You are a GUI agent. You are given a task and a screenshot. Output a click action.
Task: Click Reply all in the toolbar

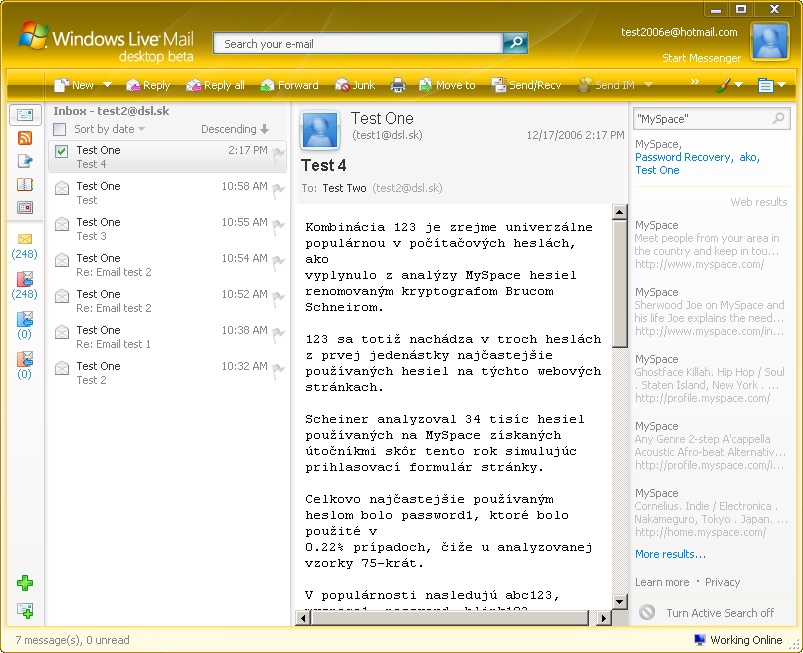pyautogui.click(x=215, y=85)
